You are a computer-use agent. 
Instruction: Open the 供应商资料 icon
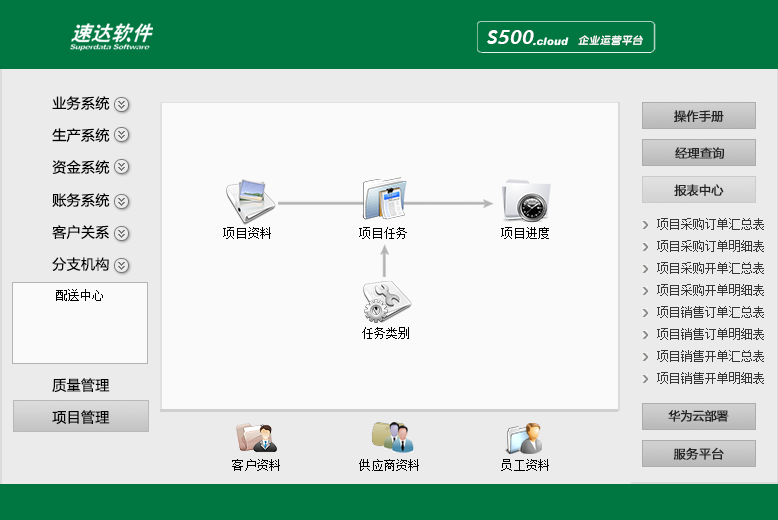click(392, 437)
